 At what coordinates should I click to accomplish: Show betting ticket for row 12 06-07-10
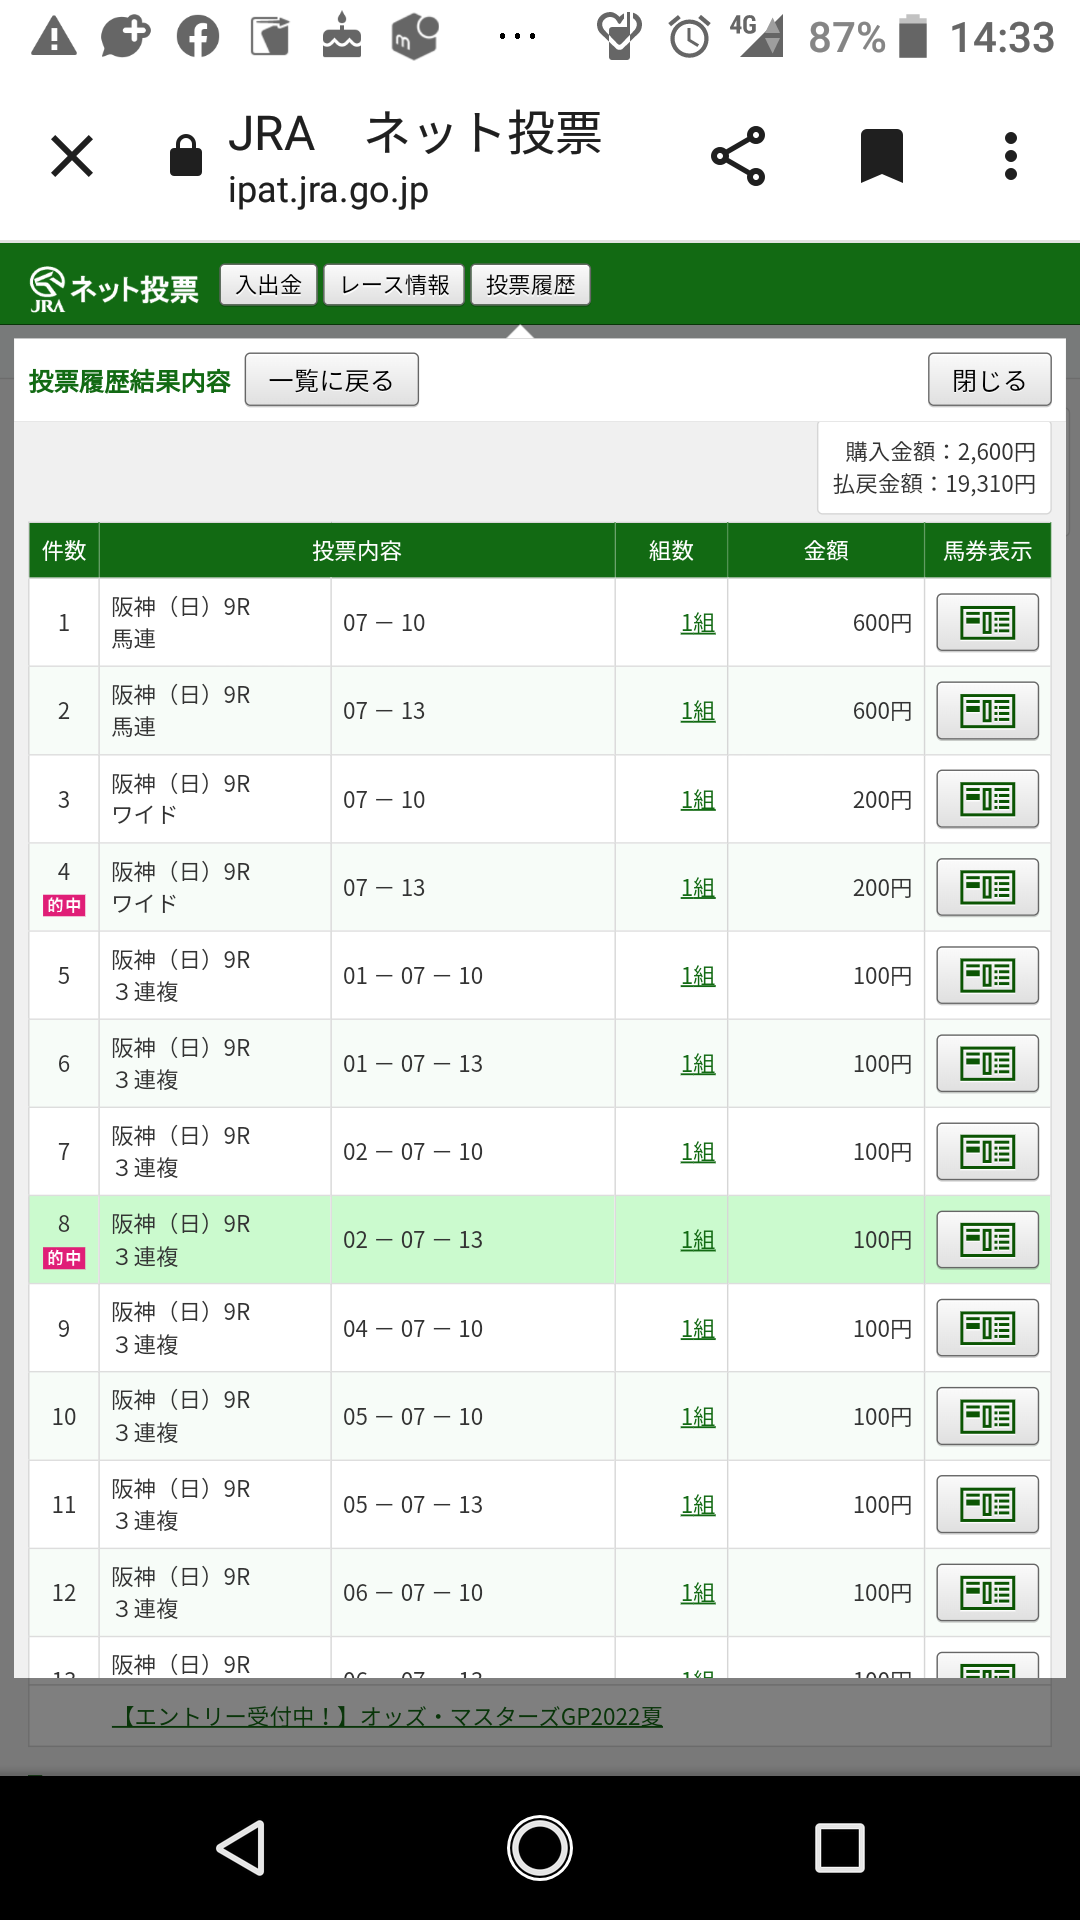coord(987,1592)
